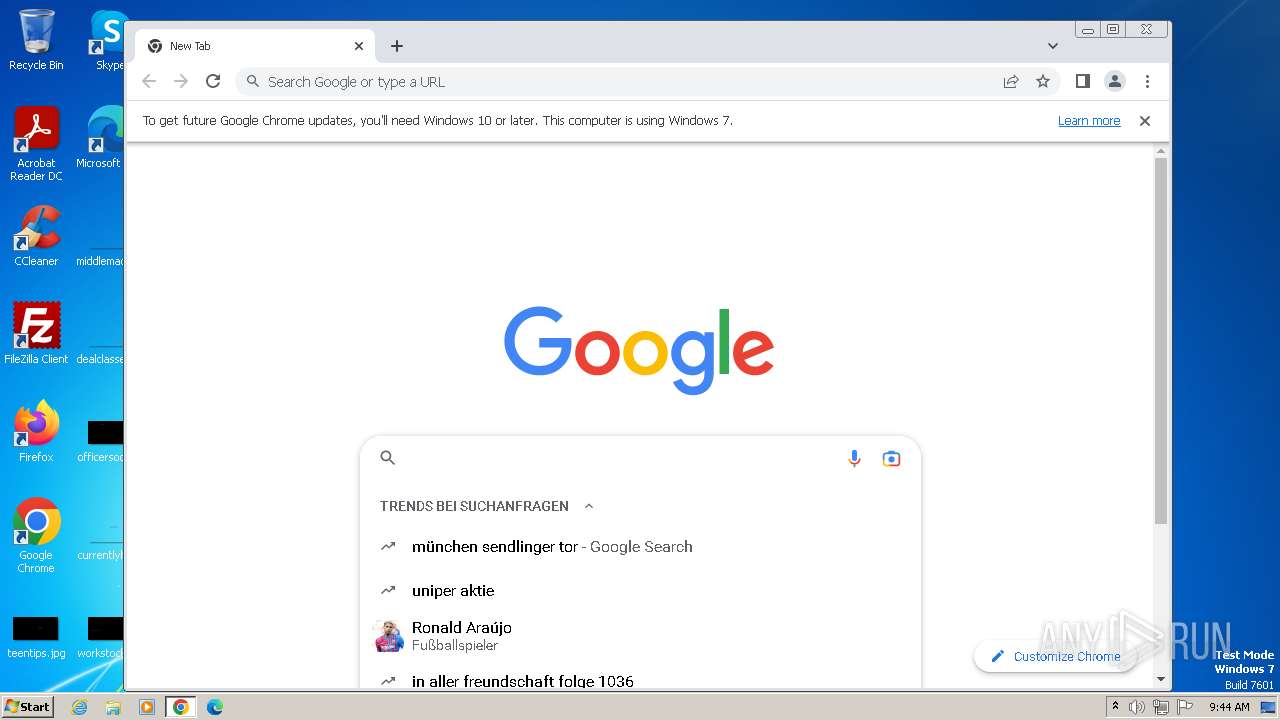Open the Skype desktop shortcut
Screen dimensions: 1280x720
107,40
